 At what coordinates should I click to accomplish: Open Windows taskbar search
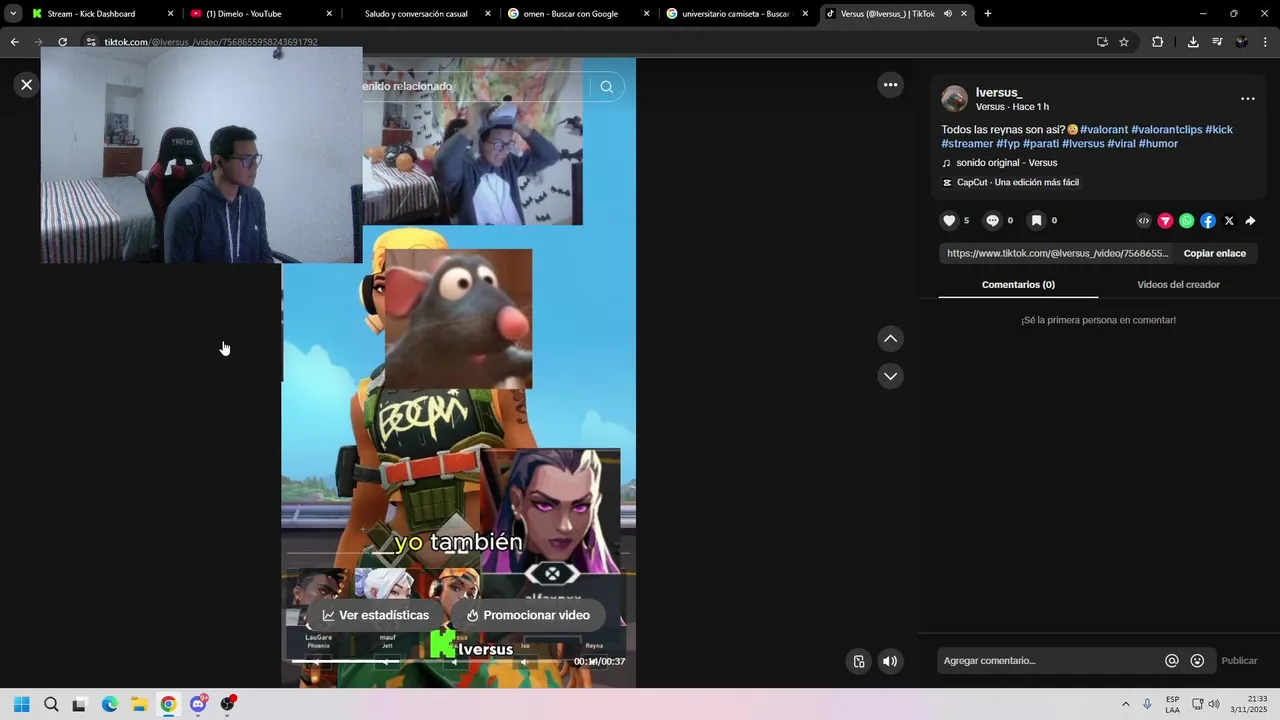pyautogui.click(x=51, y=704)
